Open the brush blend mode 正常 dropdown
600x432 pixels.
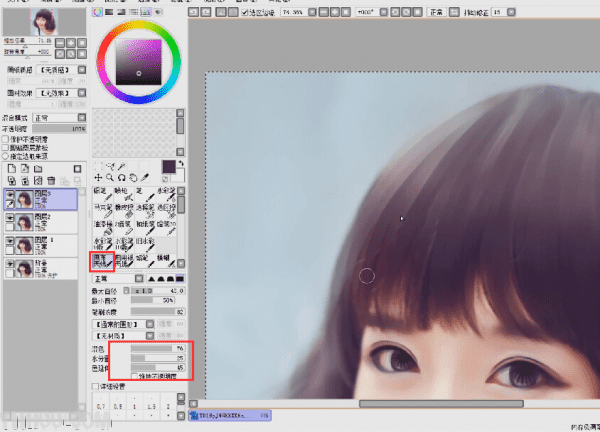point(139,279)
